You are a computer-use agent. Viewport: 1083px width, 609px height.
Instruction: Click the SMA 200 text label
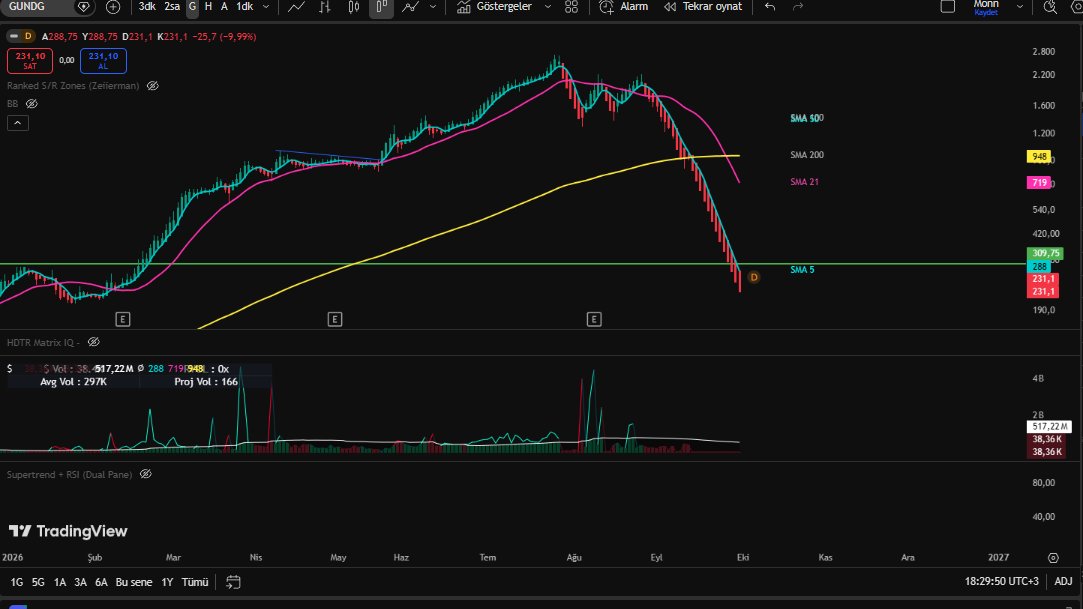pos(807,155)
